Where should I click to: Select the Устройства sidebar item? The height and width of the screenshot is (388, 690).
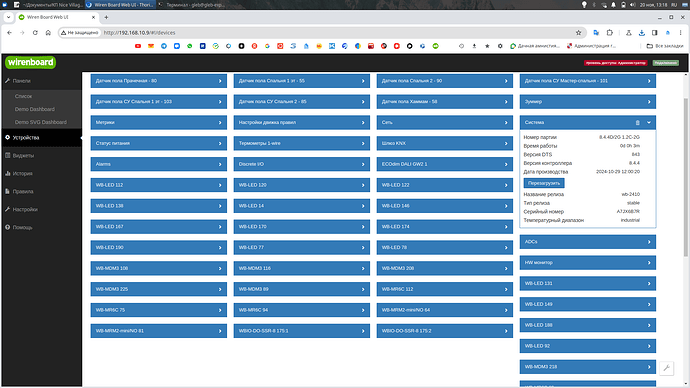point(41,137)
